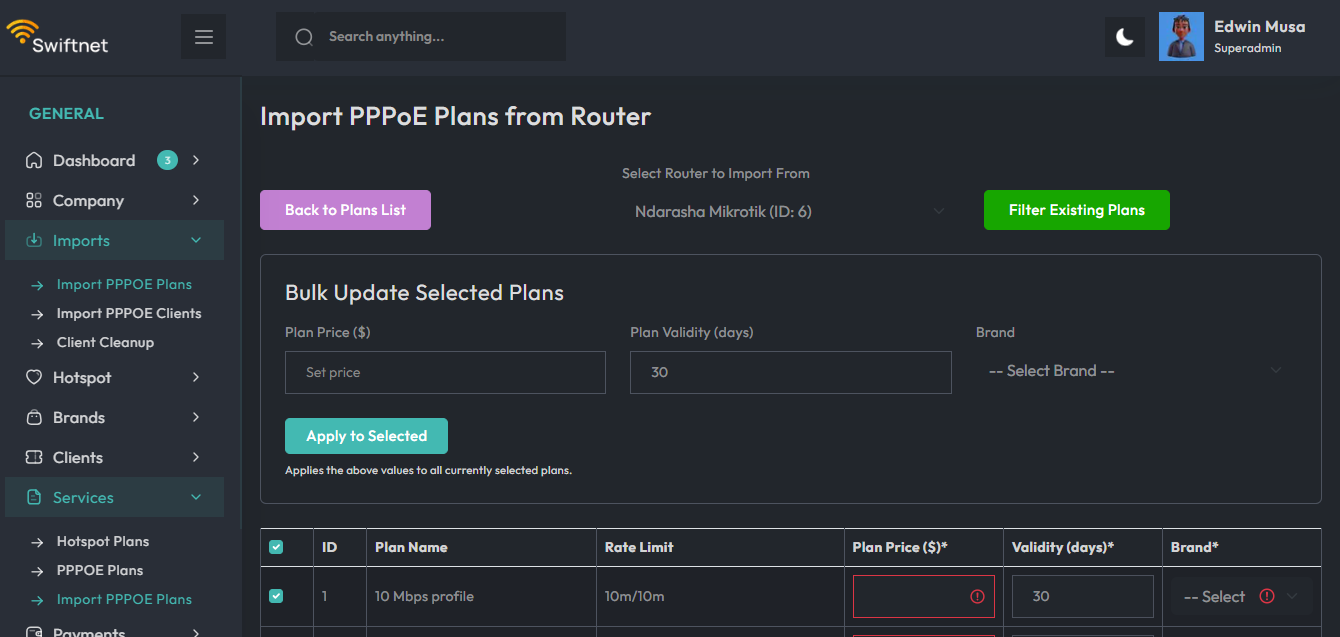Open the Select Router dropdown
This screenshot has height=637, width=1340.
(x=789, y=211)
